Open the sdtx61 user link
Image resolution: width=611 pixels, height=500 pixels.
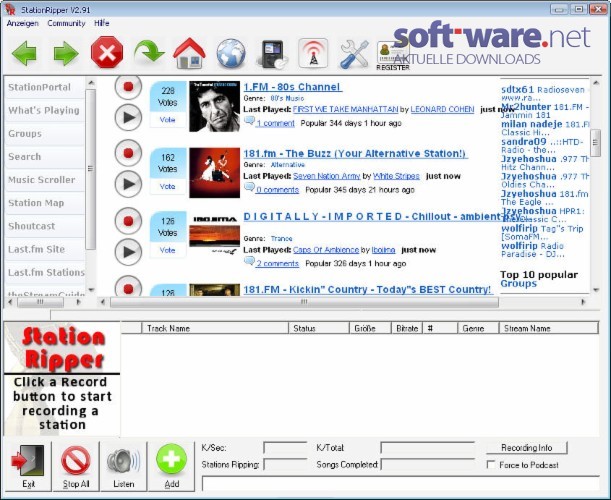[517, 90]
